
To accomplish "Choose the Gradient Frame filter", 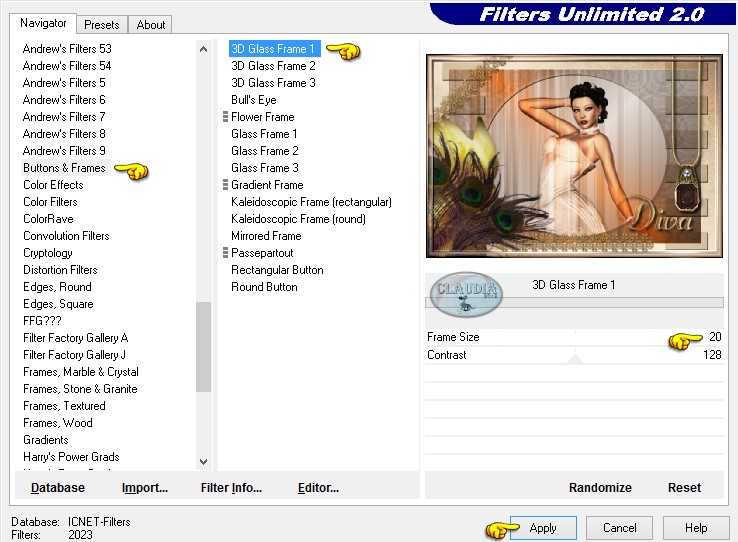I will click(267, 185).
